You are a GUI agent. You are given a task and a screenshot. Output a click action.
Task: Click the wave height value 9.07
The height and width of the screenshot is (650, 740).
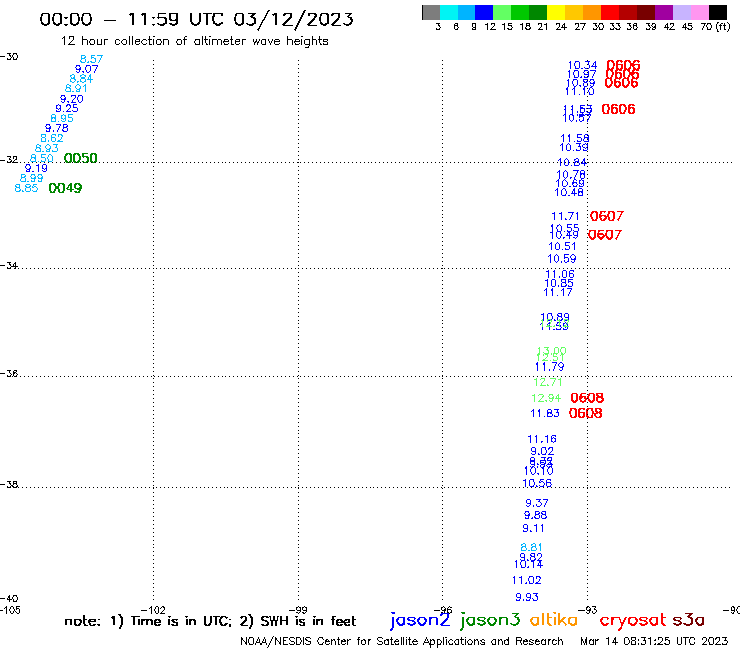[x=86, y=69]
